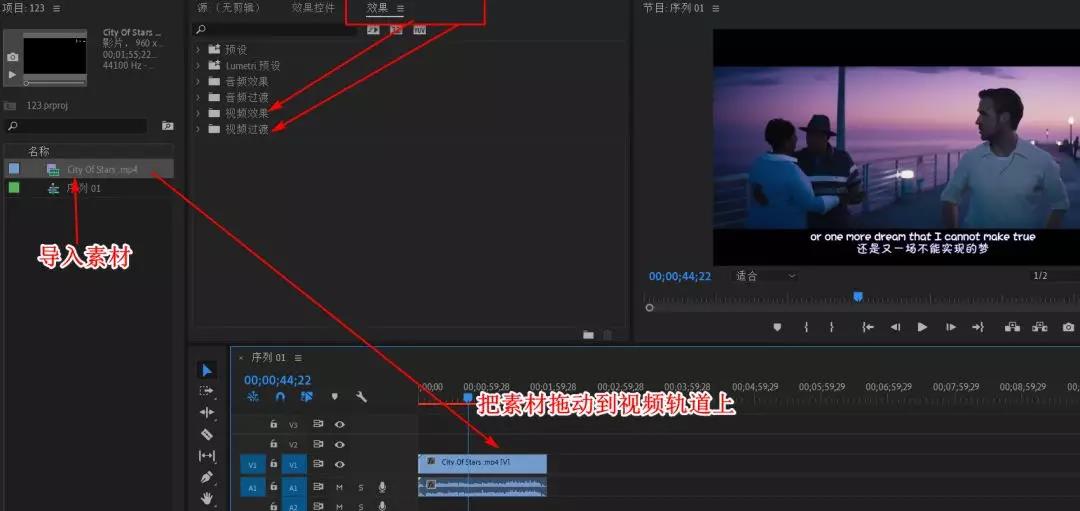Select the Slip tool
Screen dimensions: 1080x511
[x=207, y=455]
